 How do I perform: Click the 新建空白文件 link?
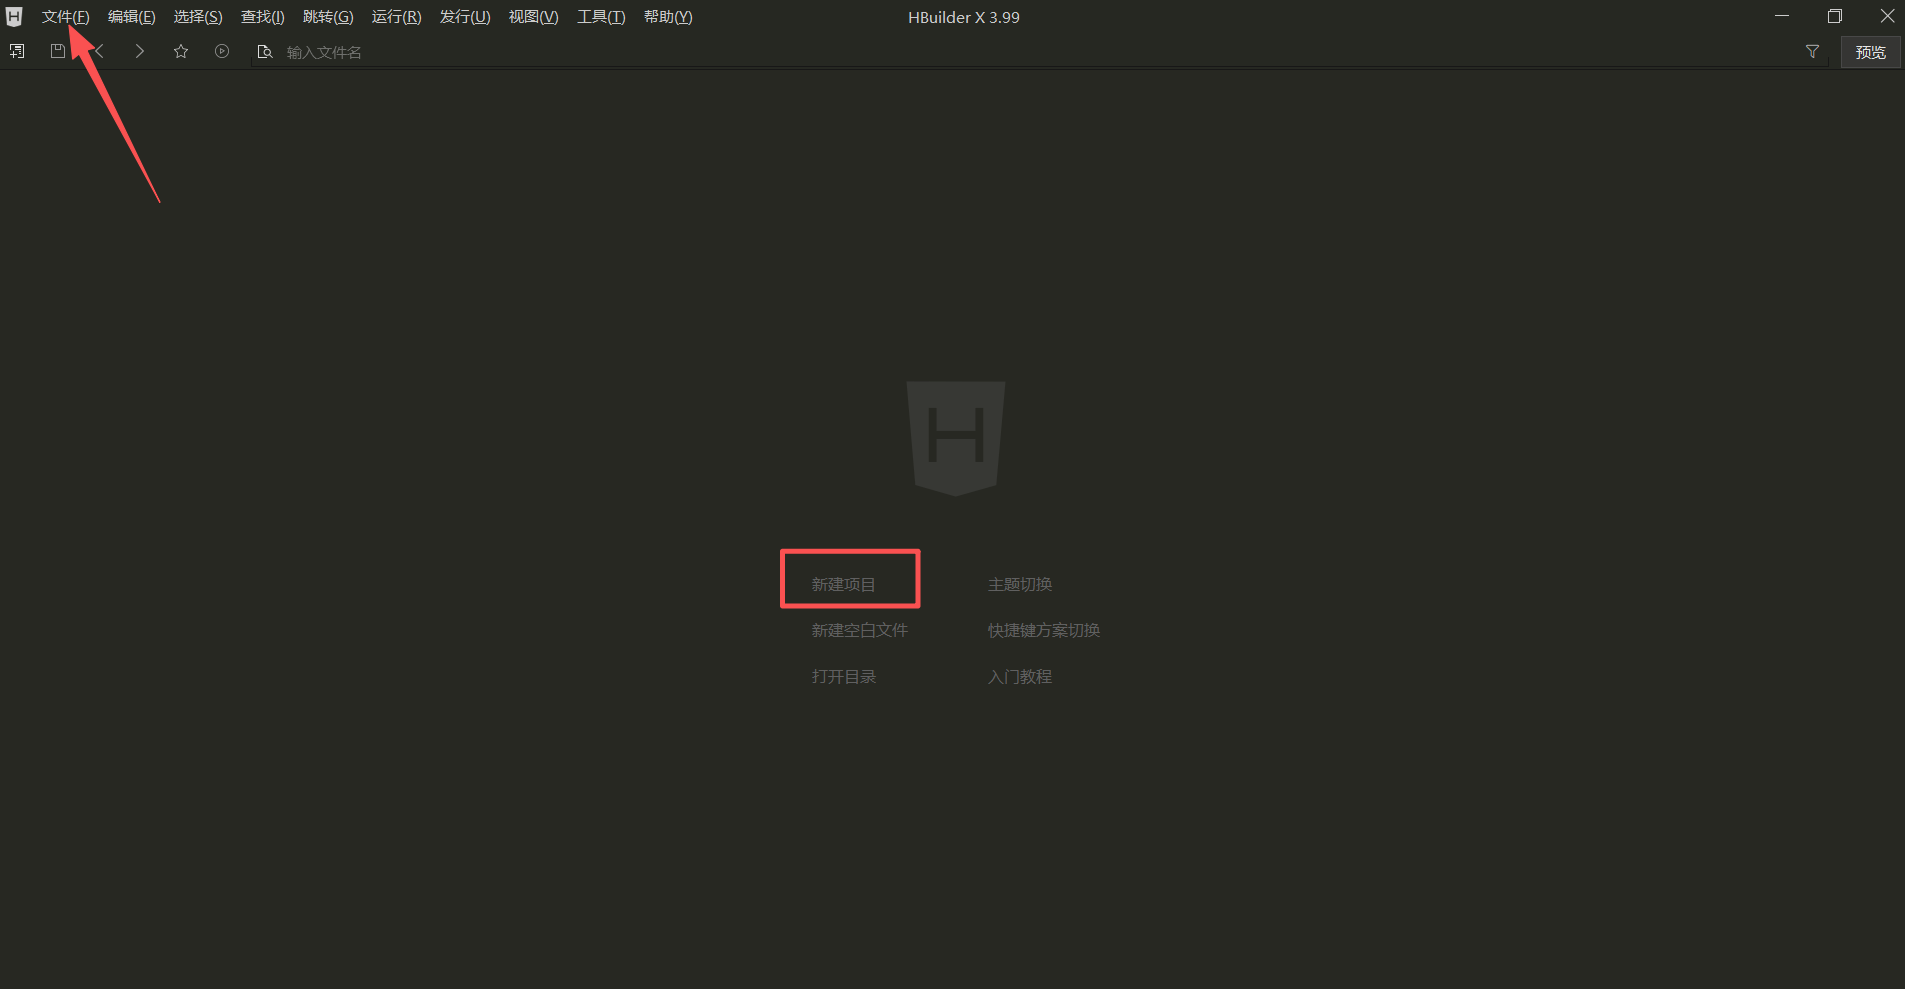[x=860, y=630]
